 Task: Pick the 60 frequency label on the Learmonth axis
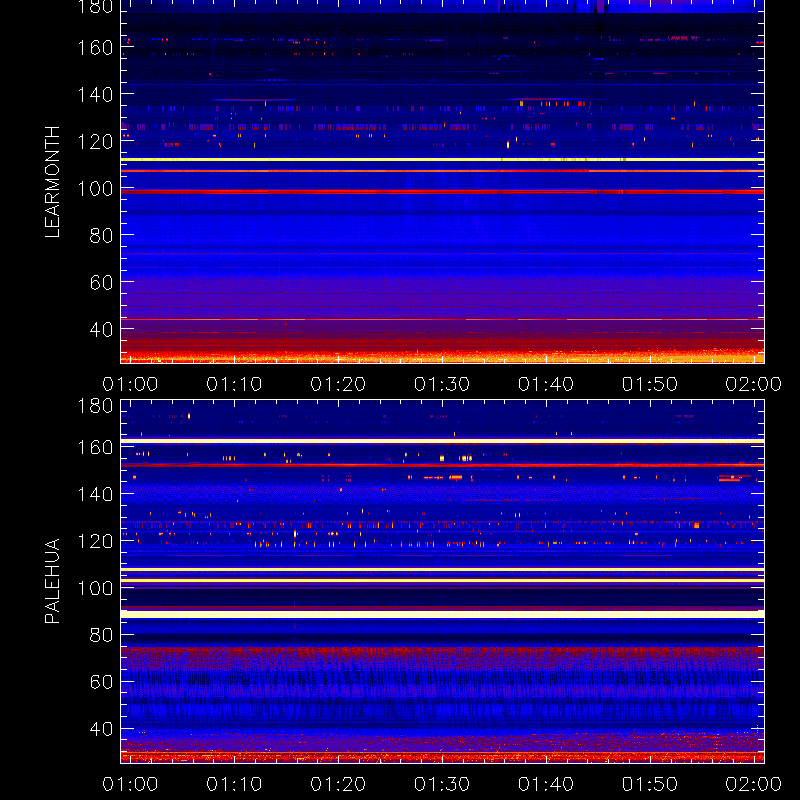[101, 282]
